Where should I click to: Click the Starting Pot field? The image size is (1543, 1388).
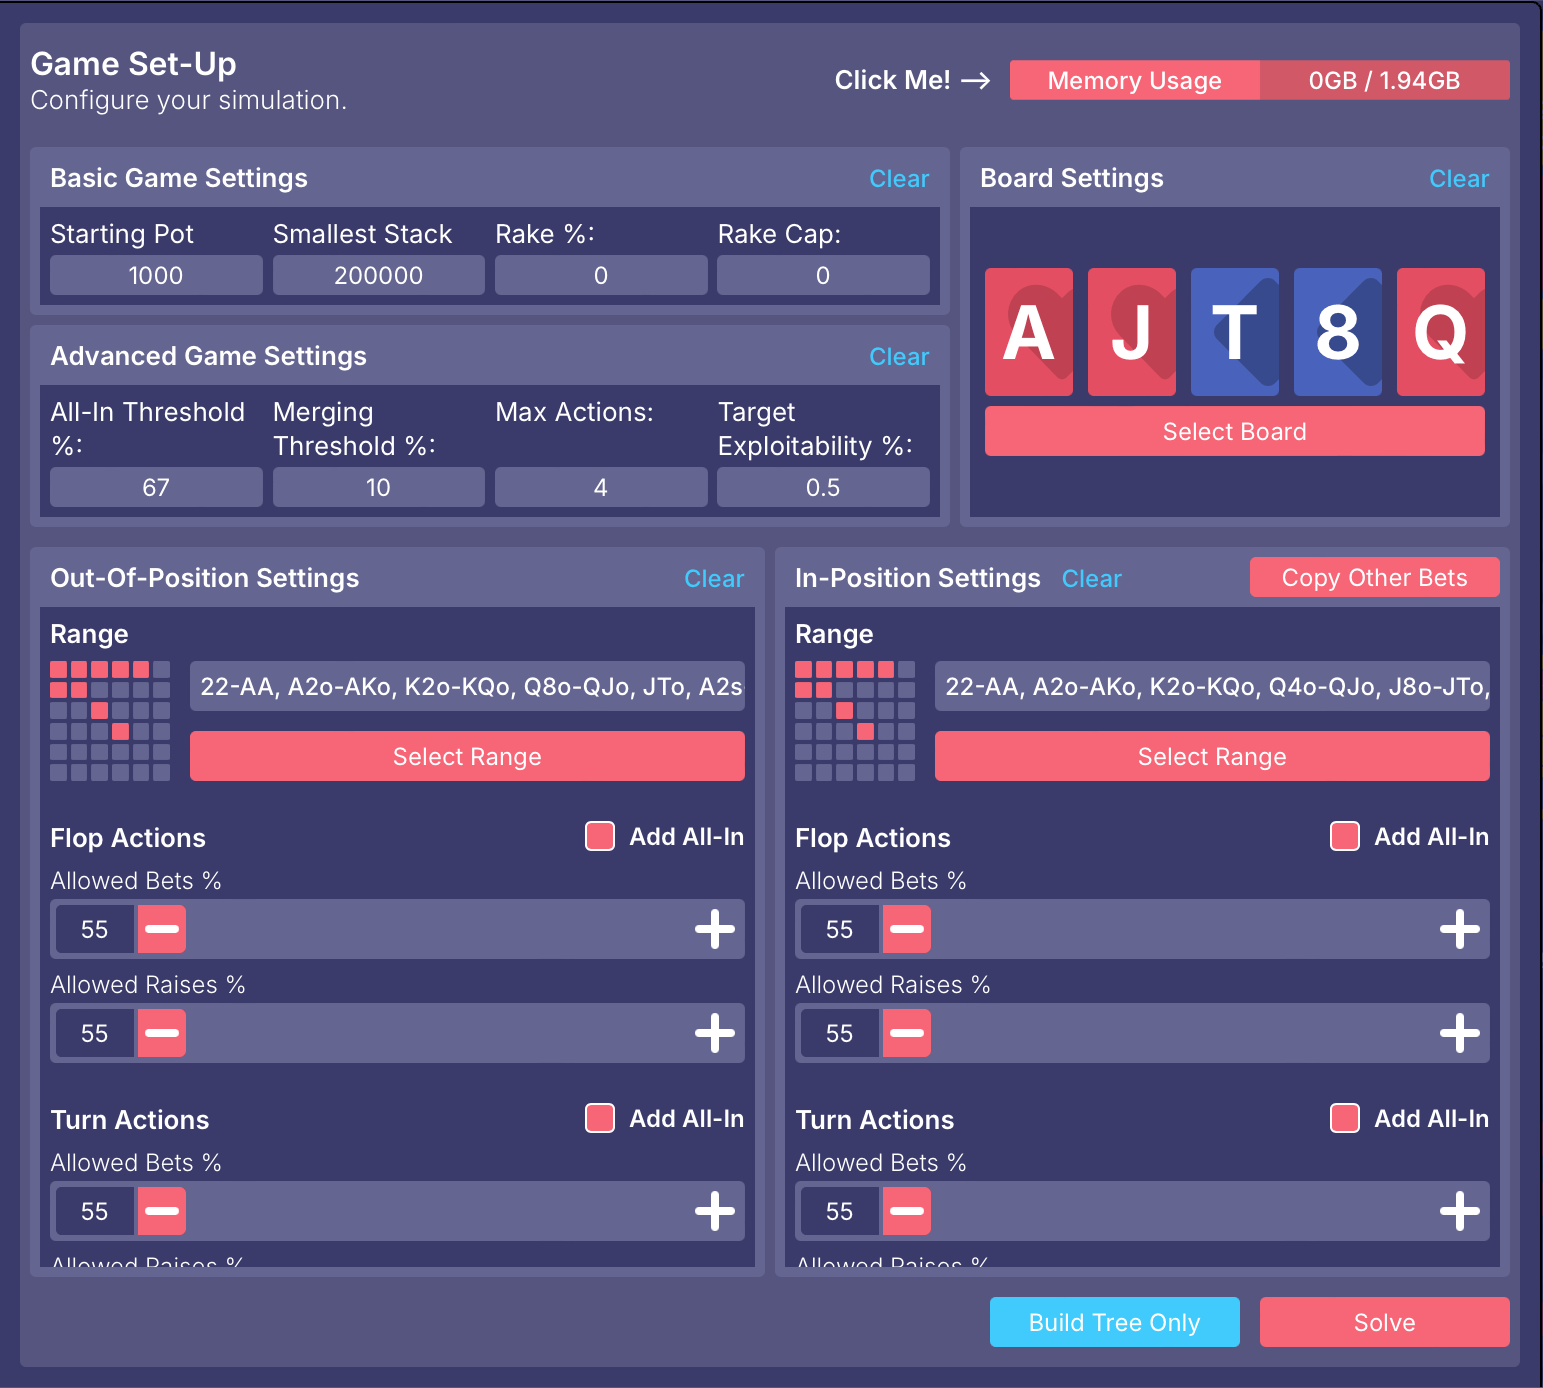click(x=156, y=275)
